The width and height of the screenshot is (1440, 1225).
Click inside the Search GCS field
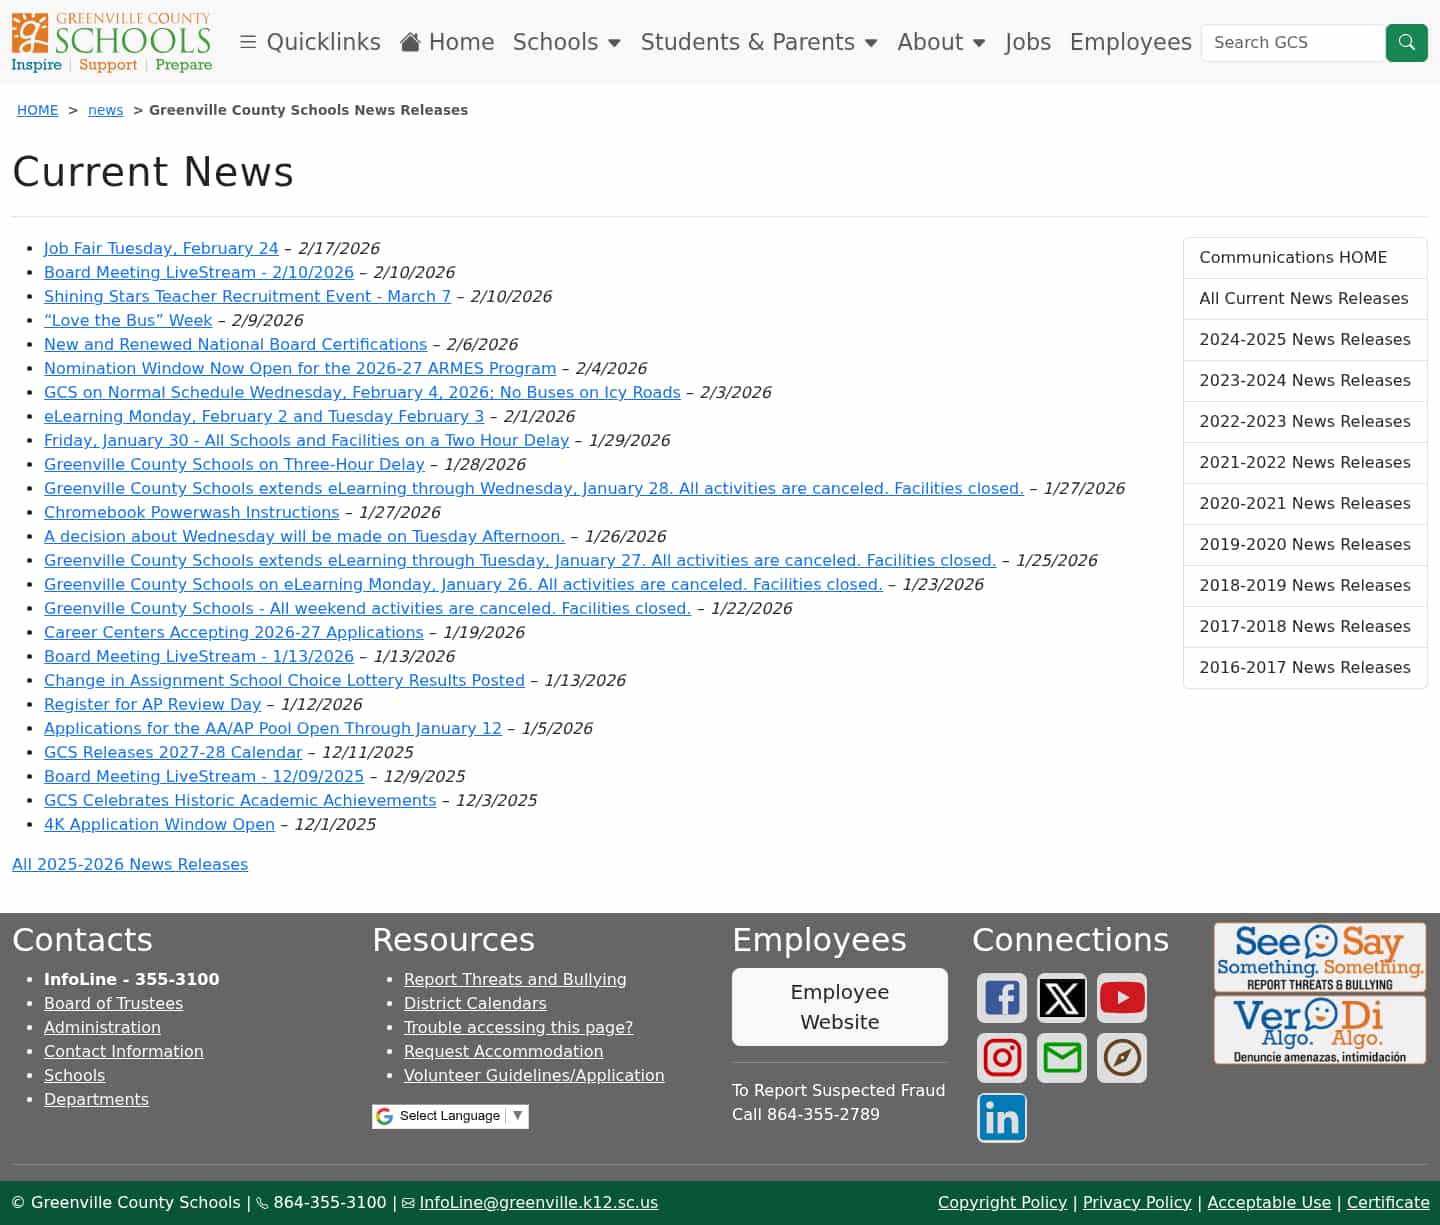pyautogui.click(x=1292, y=43)
